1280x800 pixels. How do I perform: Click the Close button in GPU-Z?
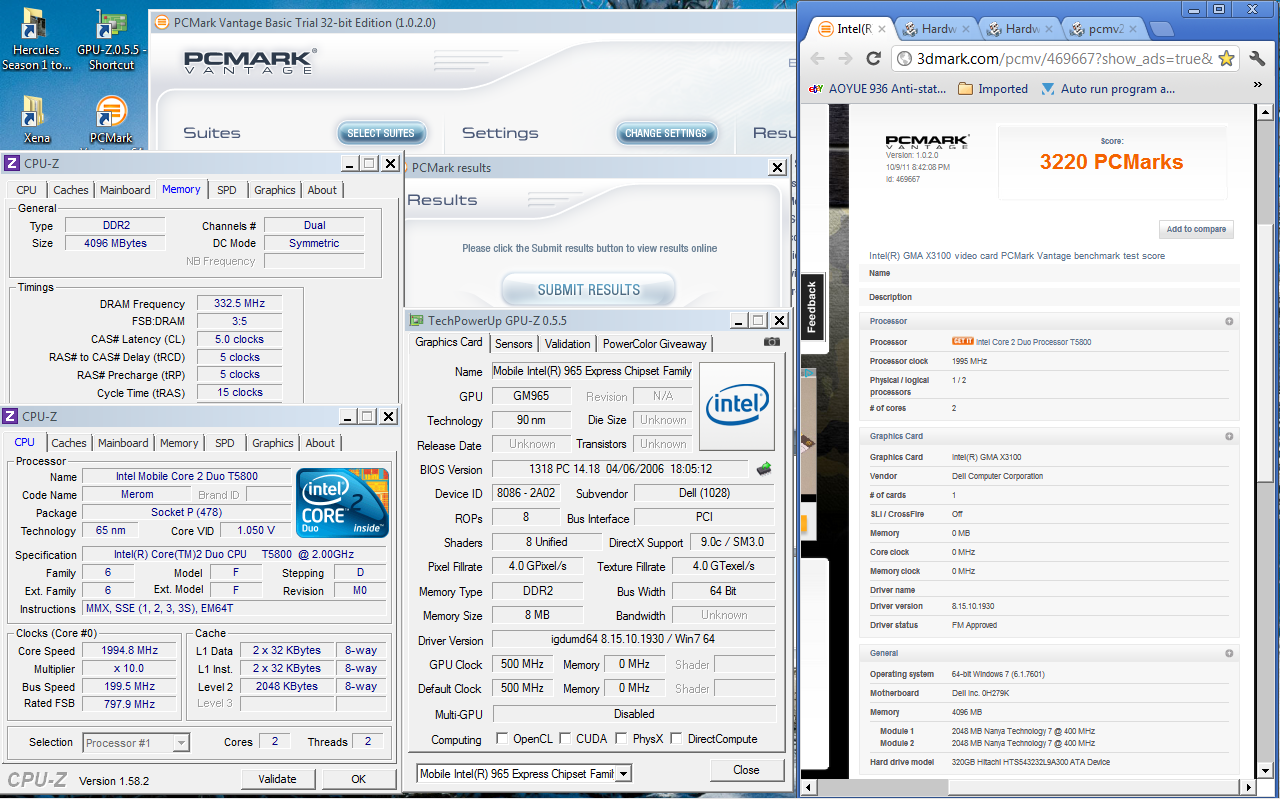(x=746, y=770)
